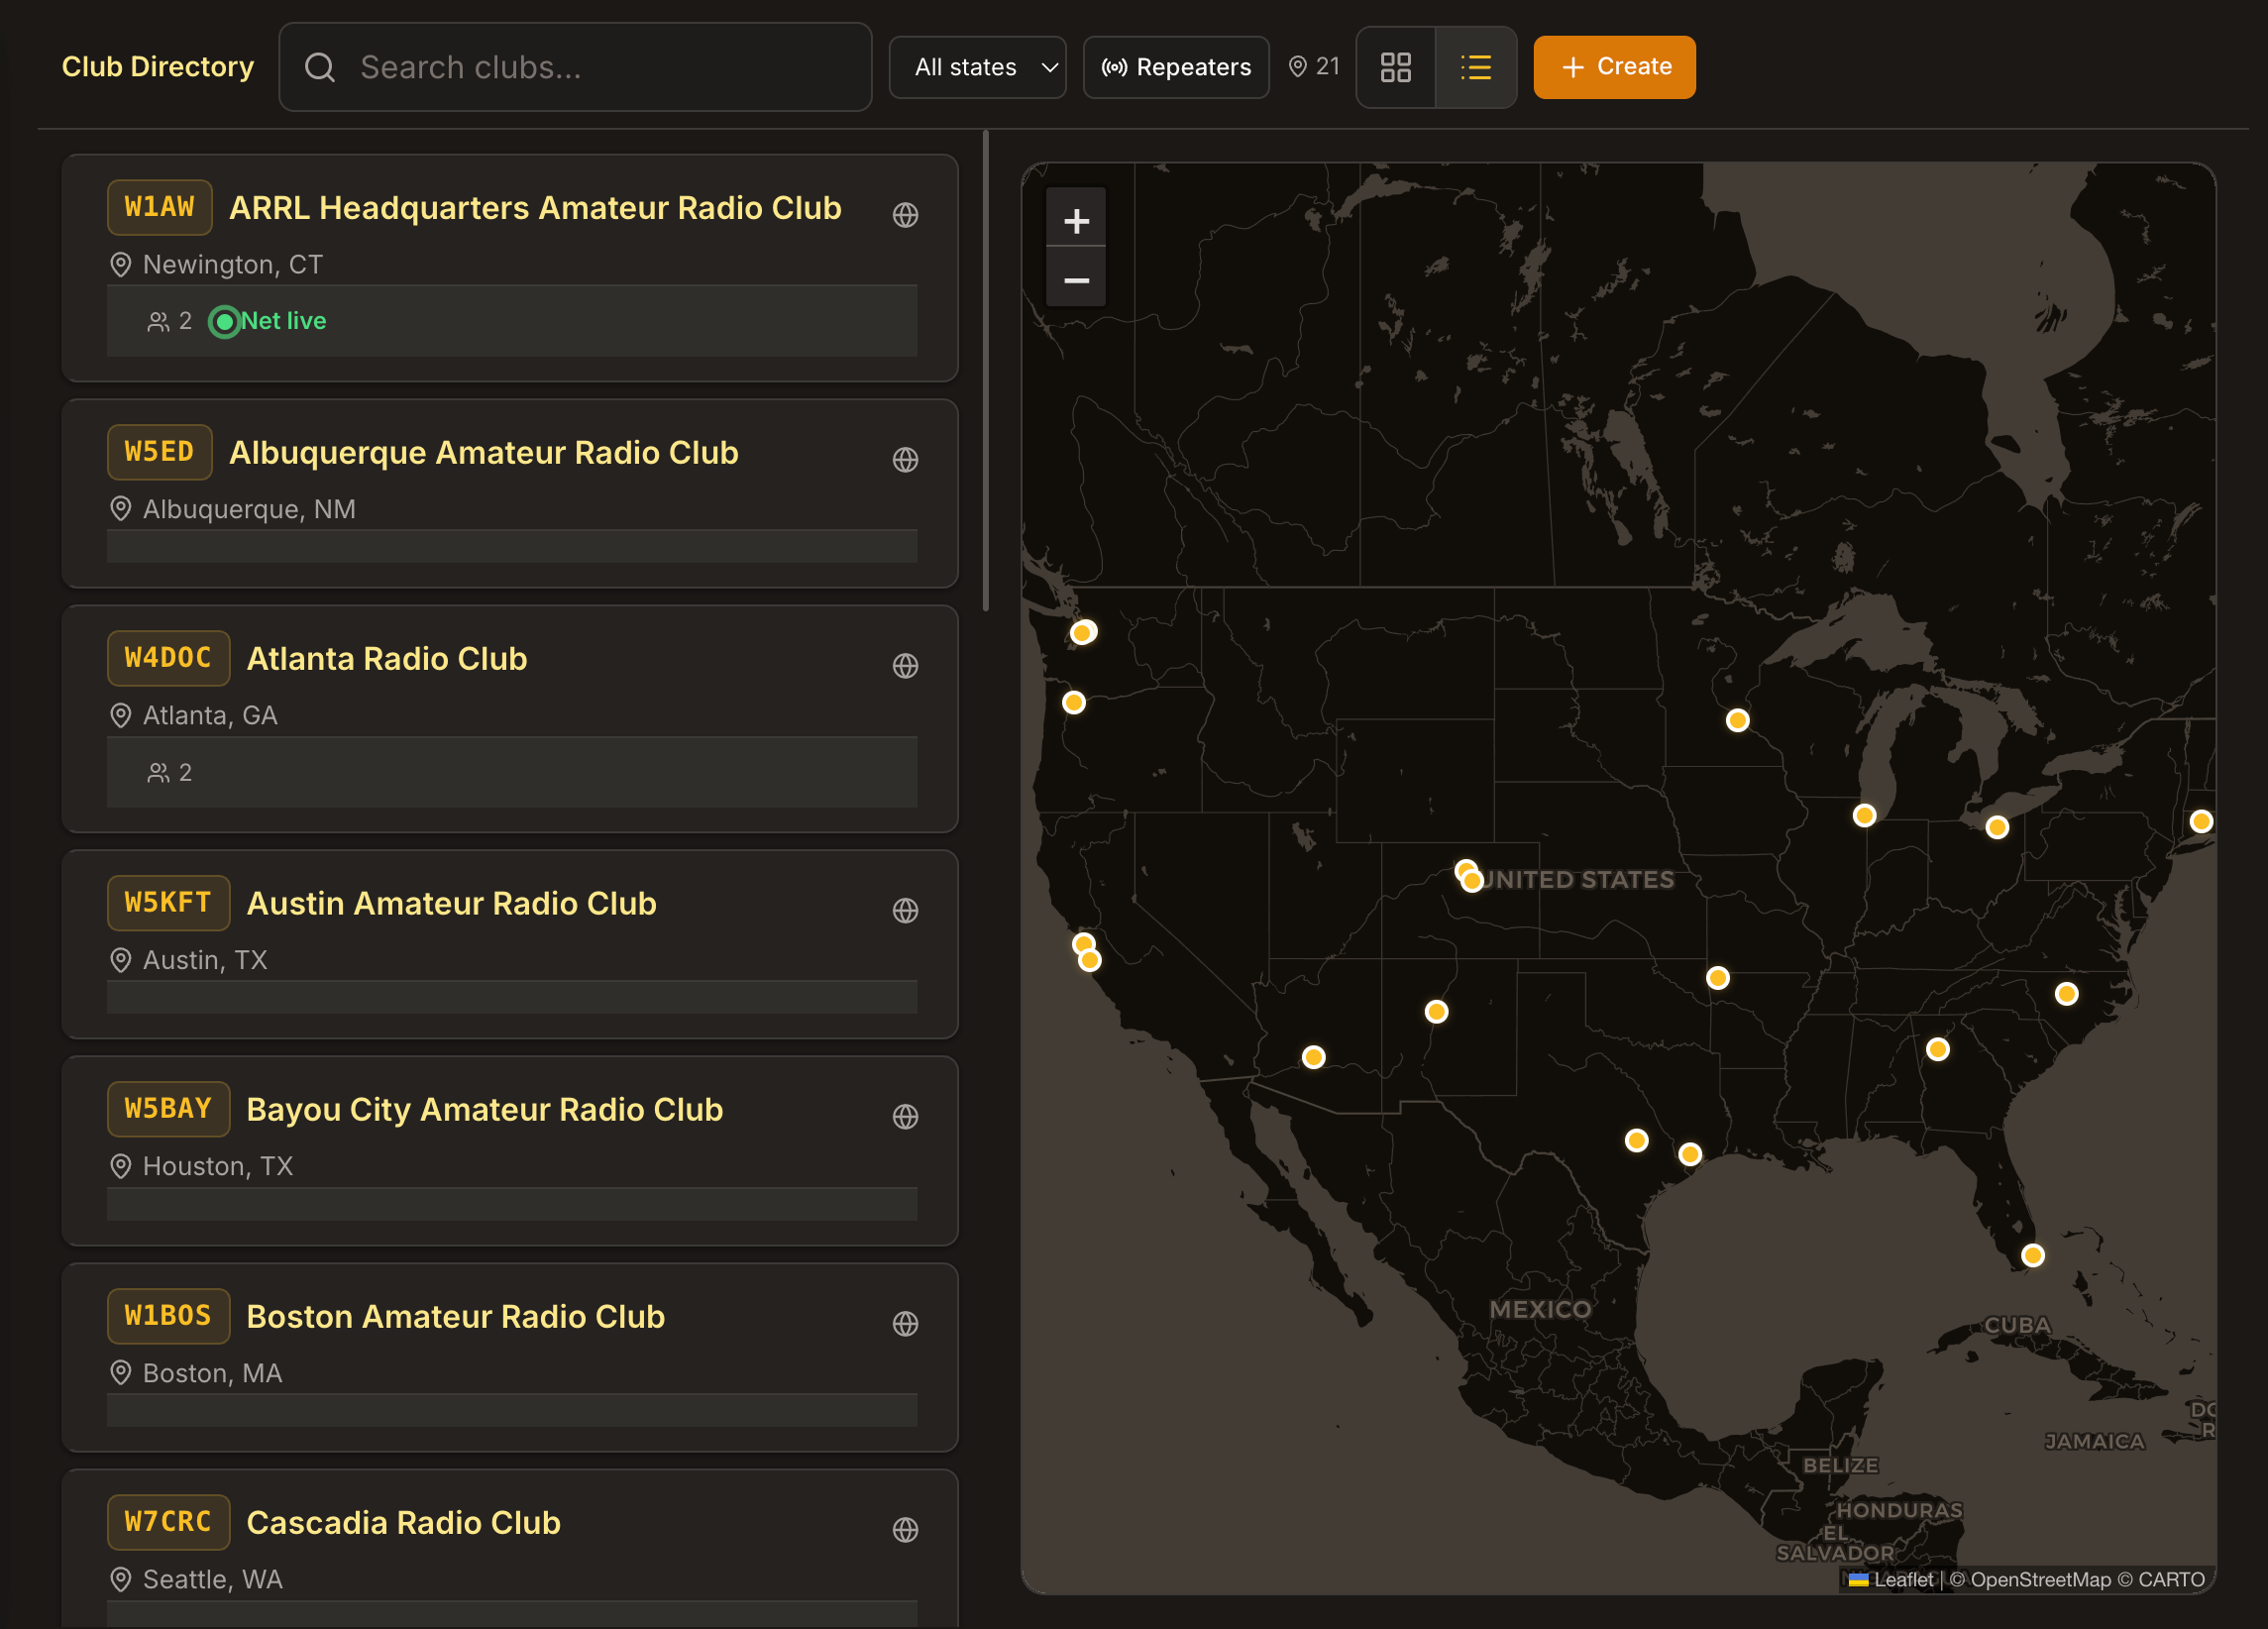
Task: Select the Oklahoma area map marker
Action: pyautogui.click(x=1718, y=978)
